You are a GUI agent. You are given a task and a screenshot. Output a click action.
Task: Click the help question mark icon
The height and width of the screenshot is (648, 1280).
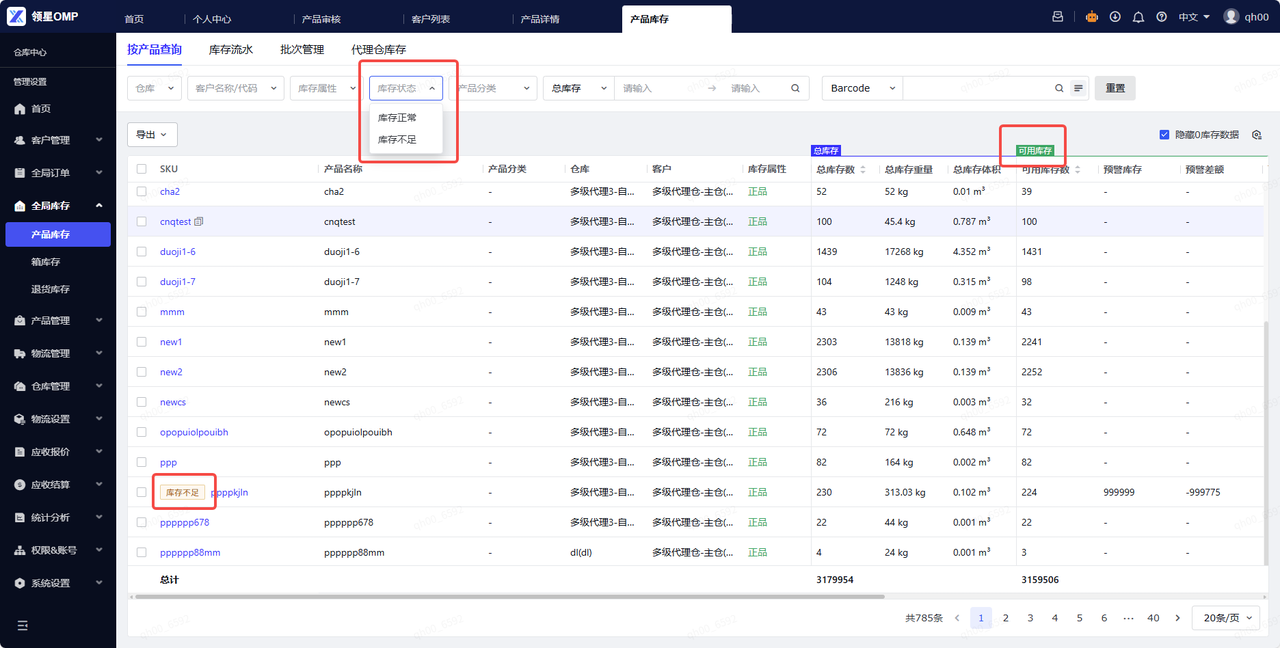[x=1161, y=17]
